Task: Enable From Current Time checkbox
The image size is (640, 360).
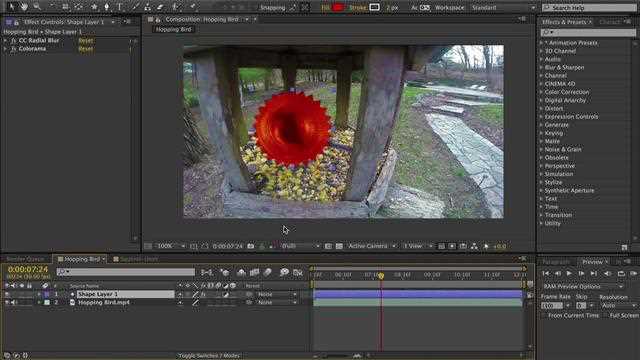Action: pos(544,316)
